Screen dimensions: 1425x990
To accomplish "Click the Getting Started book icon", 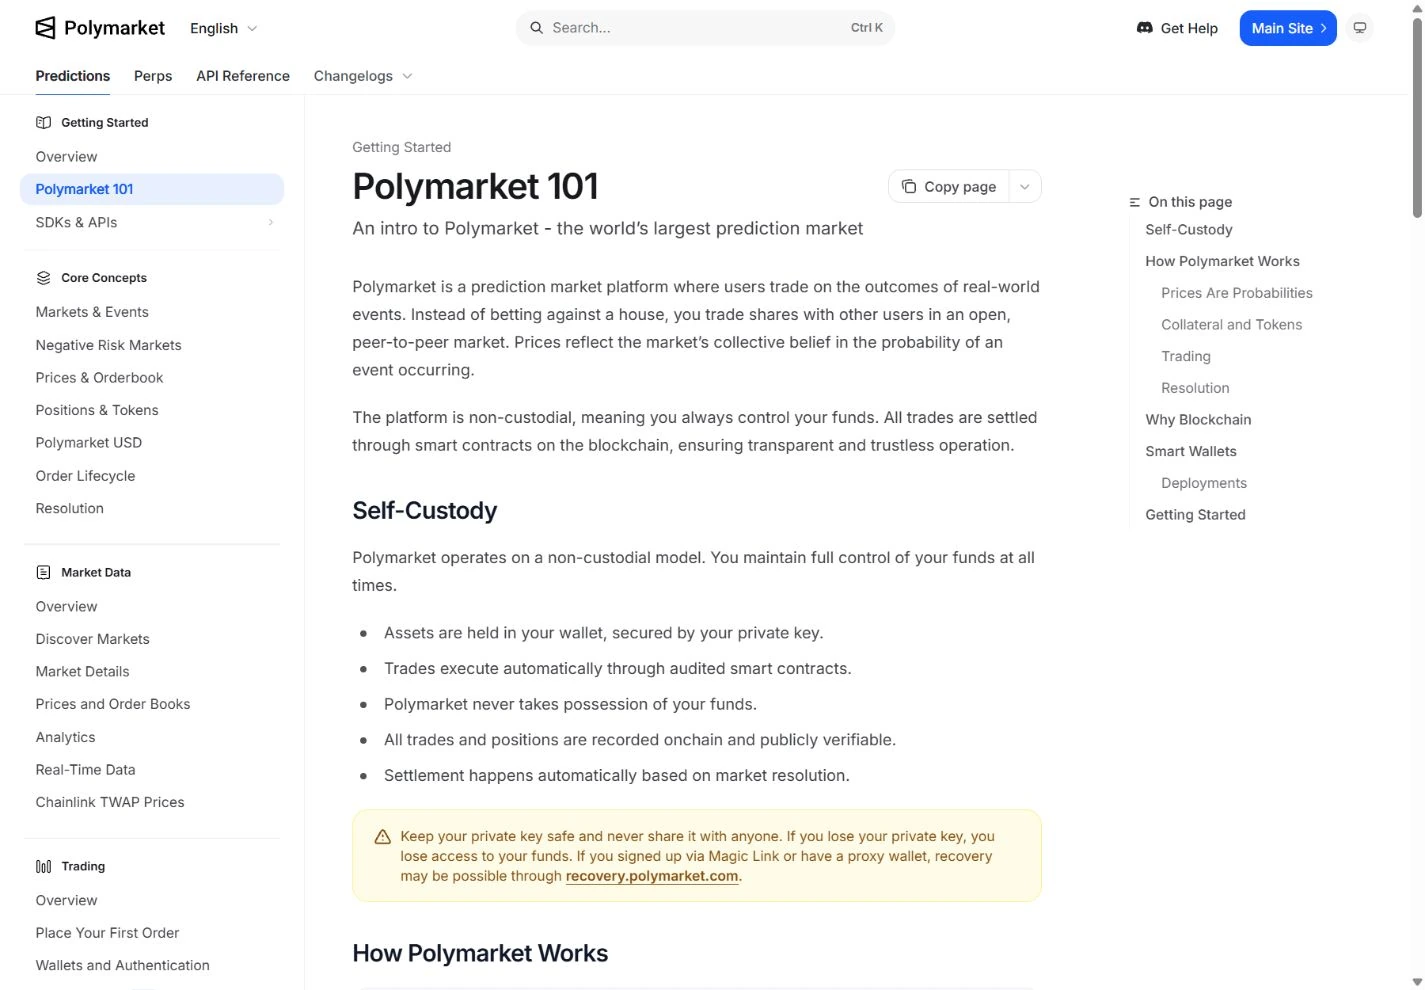I will pos(43,123).
